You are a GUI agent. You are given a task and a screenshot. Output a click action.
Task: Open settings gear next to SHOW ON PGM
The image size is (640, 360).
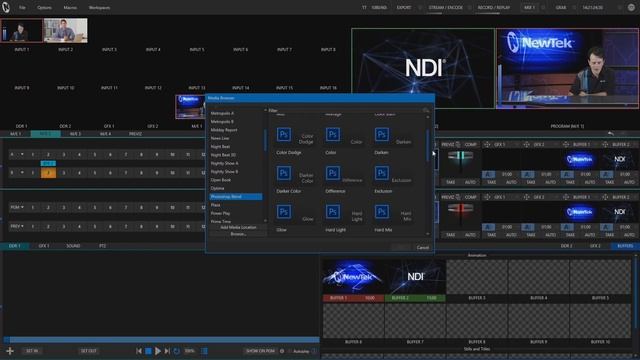(x=282, y=351)
